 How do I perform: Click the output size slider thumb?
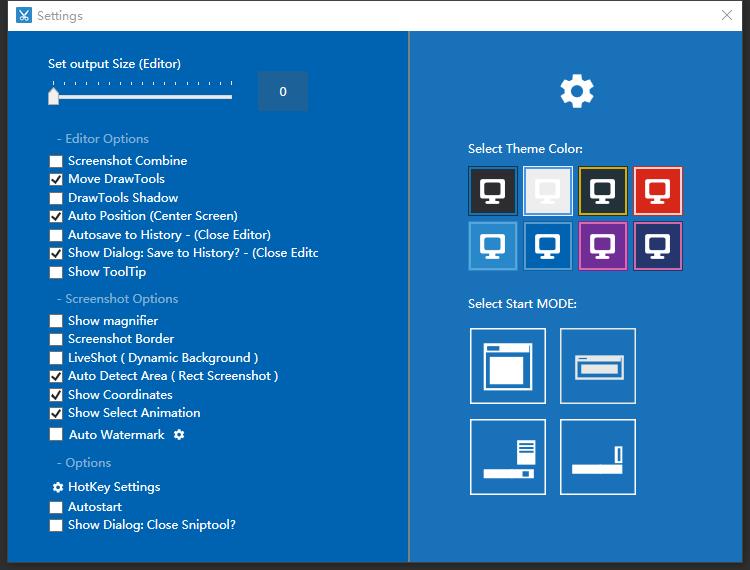(54, 96)
